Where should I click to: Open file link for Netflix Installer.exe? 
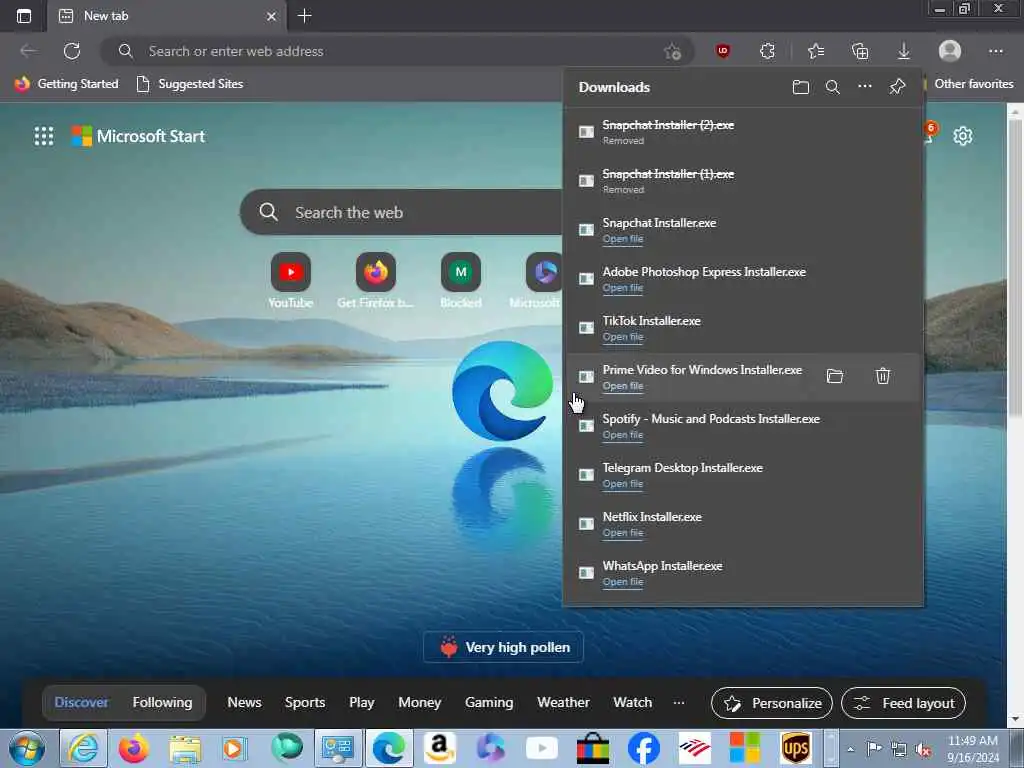623,533
